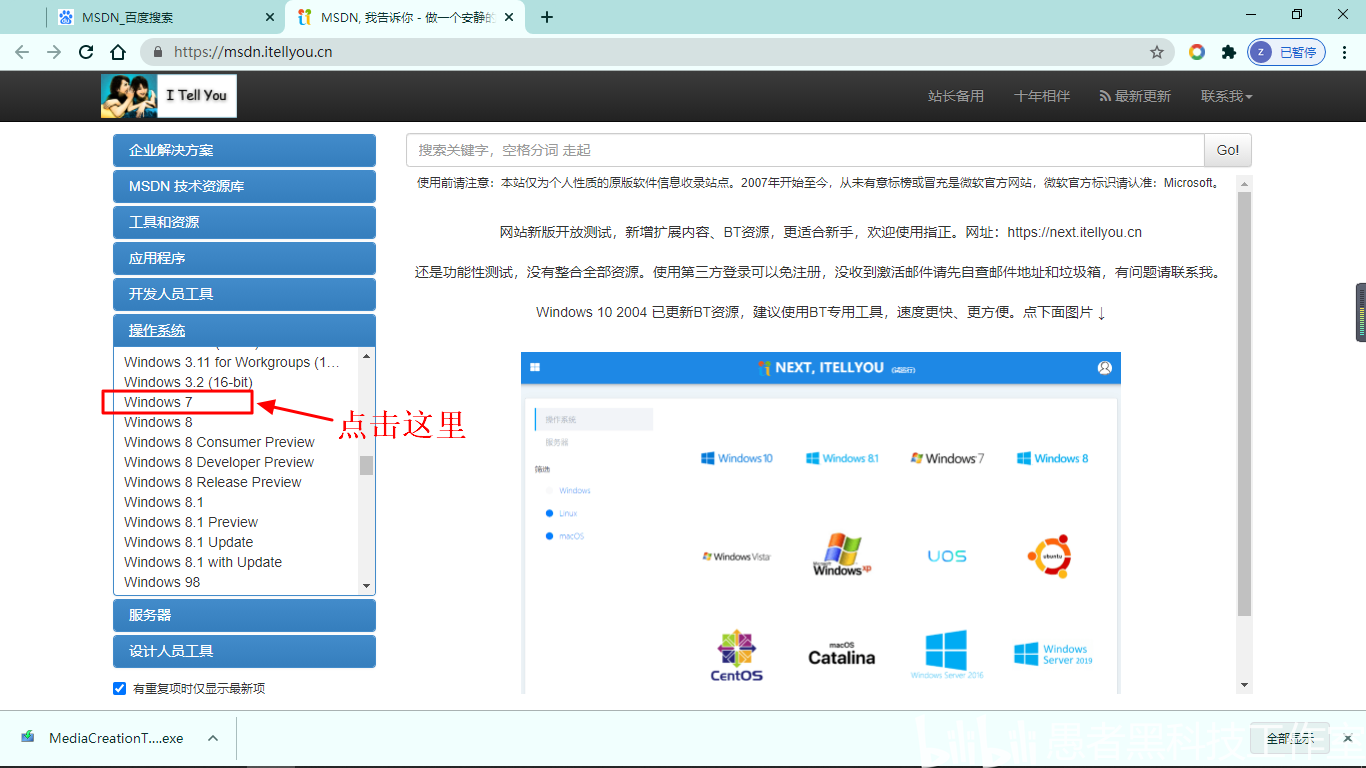
Task: Open 站长备用 in the navigation bar
Action: click(956, 96)
